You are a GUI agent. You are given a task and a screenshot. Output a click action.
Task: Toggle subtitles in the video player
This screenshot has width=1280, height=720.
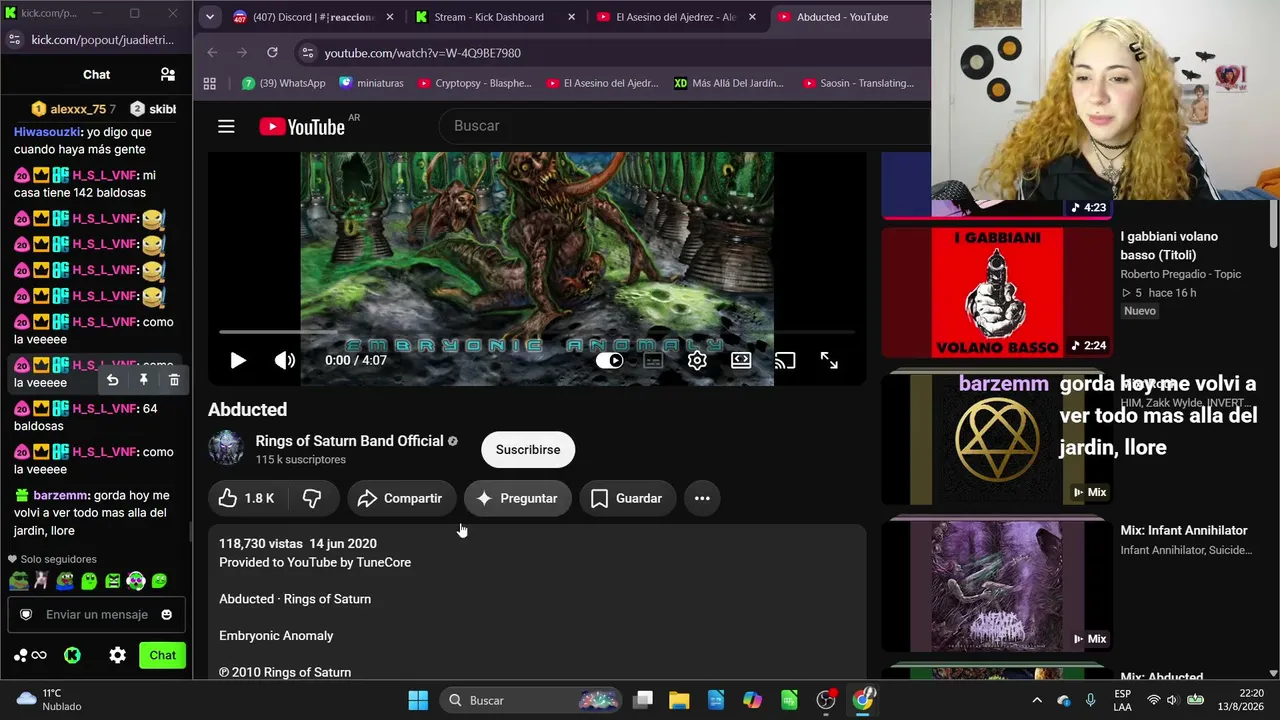pyautogui.click(x=653, y=360)
